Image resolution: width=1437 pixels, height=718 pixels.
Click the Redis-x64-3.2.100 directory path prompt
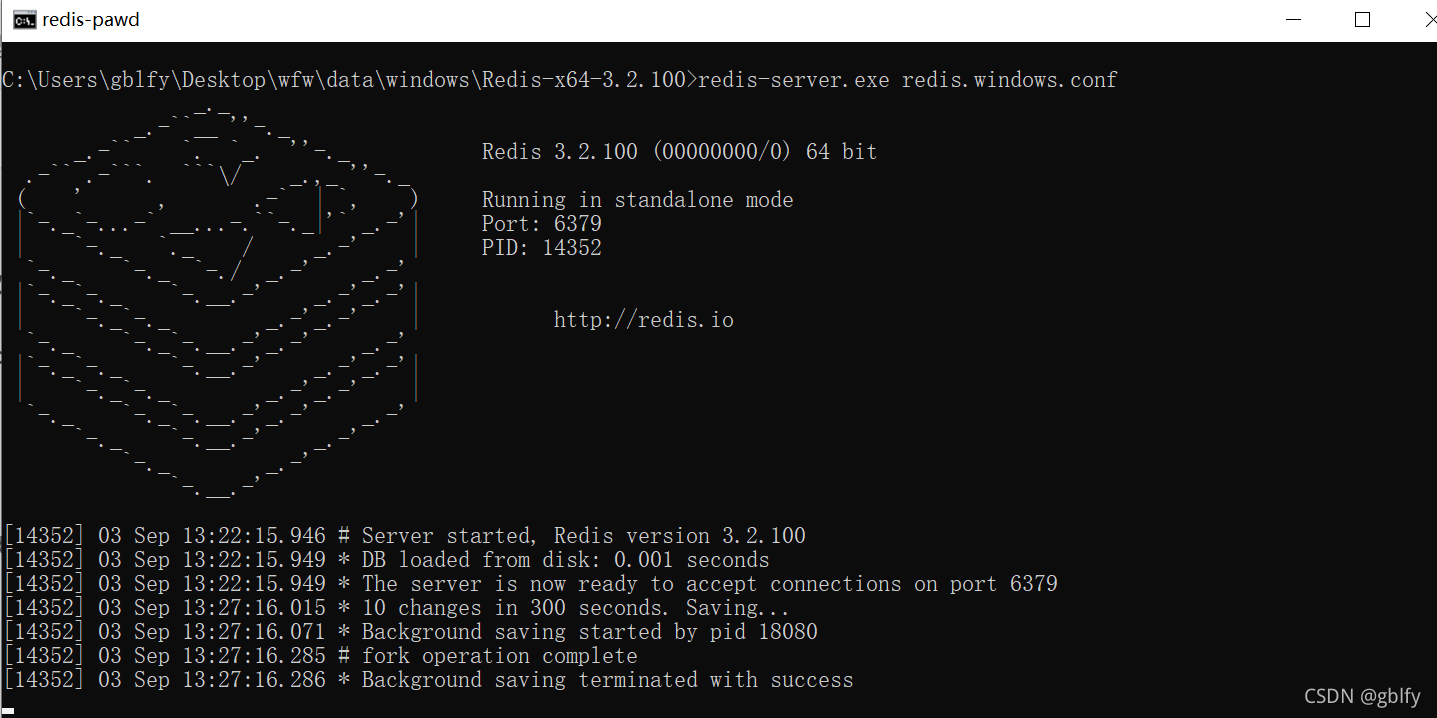pos(350,80)
